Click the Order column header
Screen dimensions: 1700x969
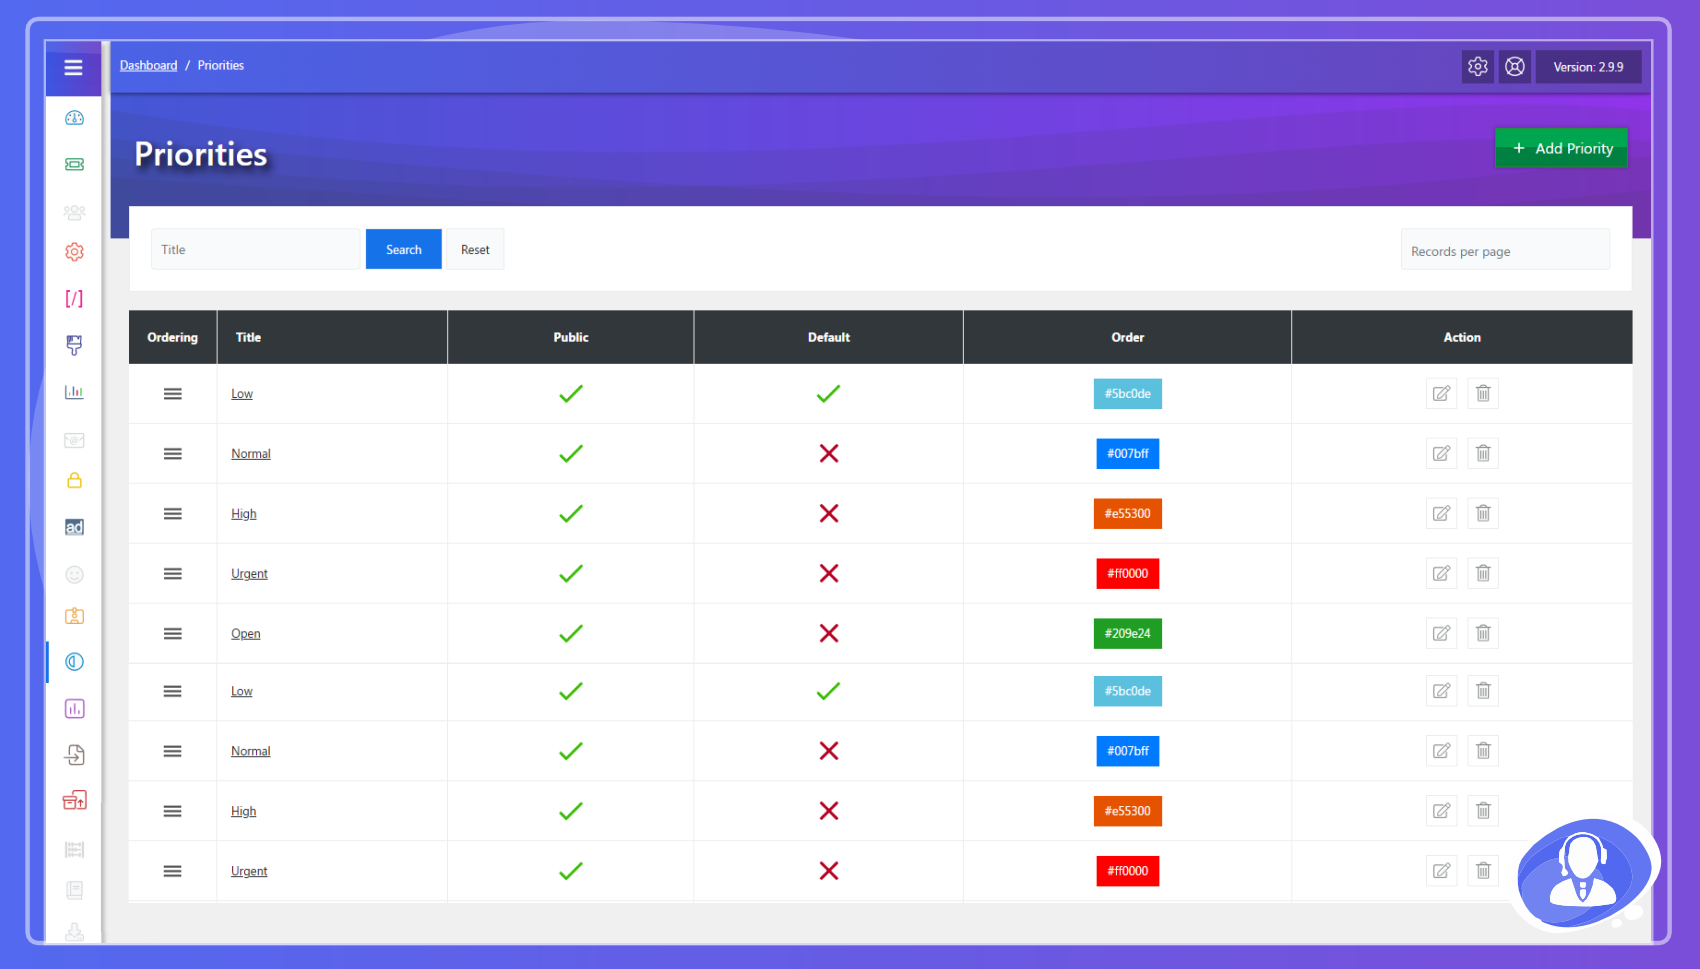[1128, 338]
